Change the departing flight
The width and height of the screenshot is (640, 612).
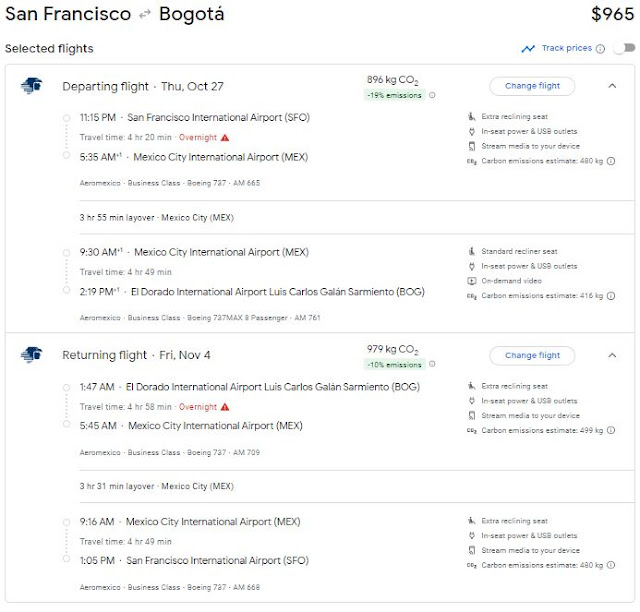(532, 86)
